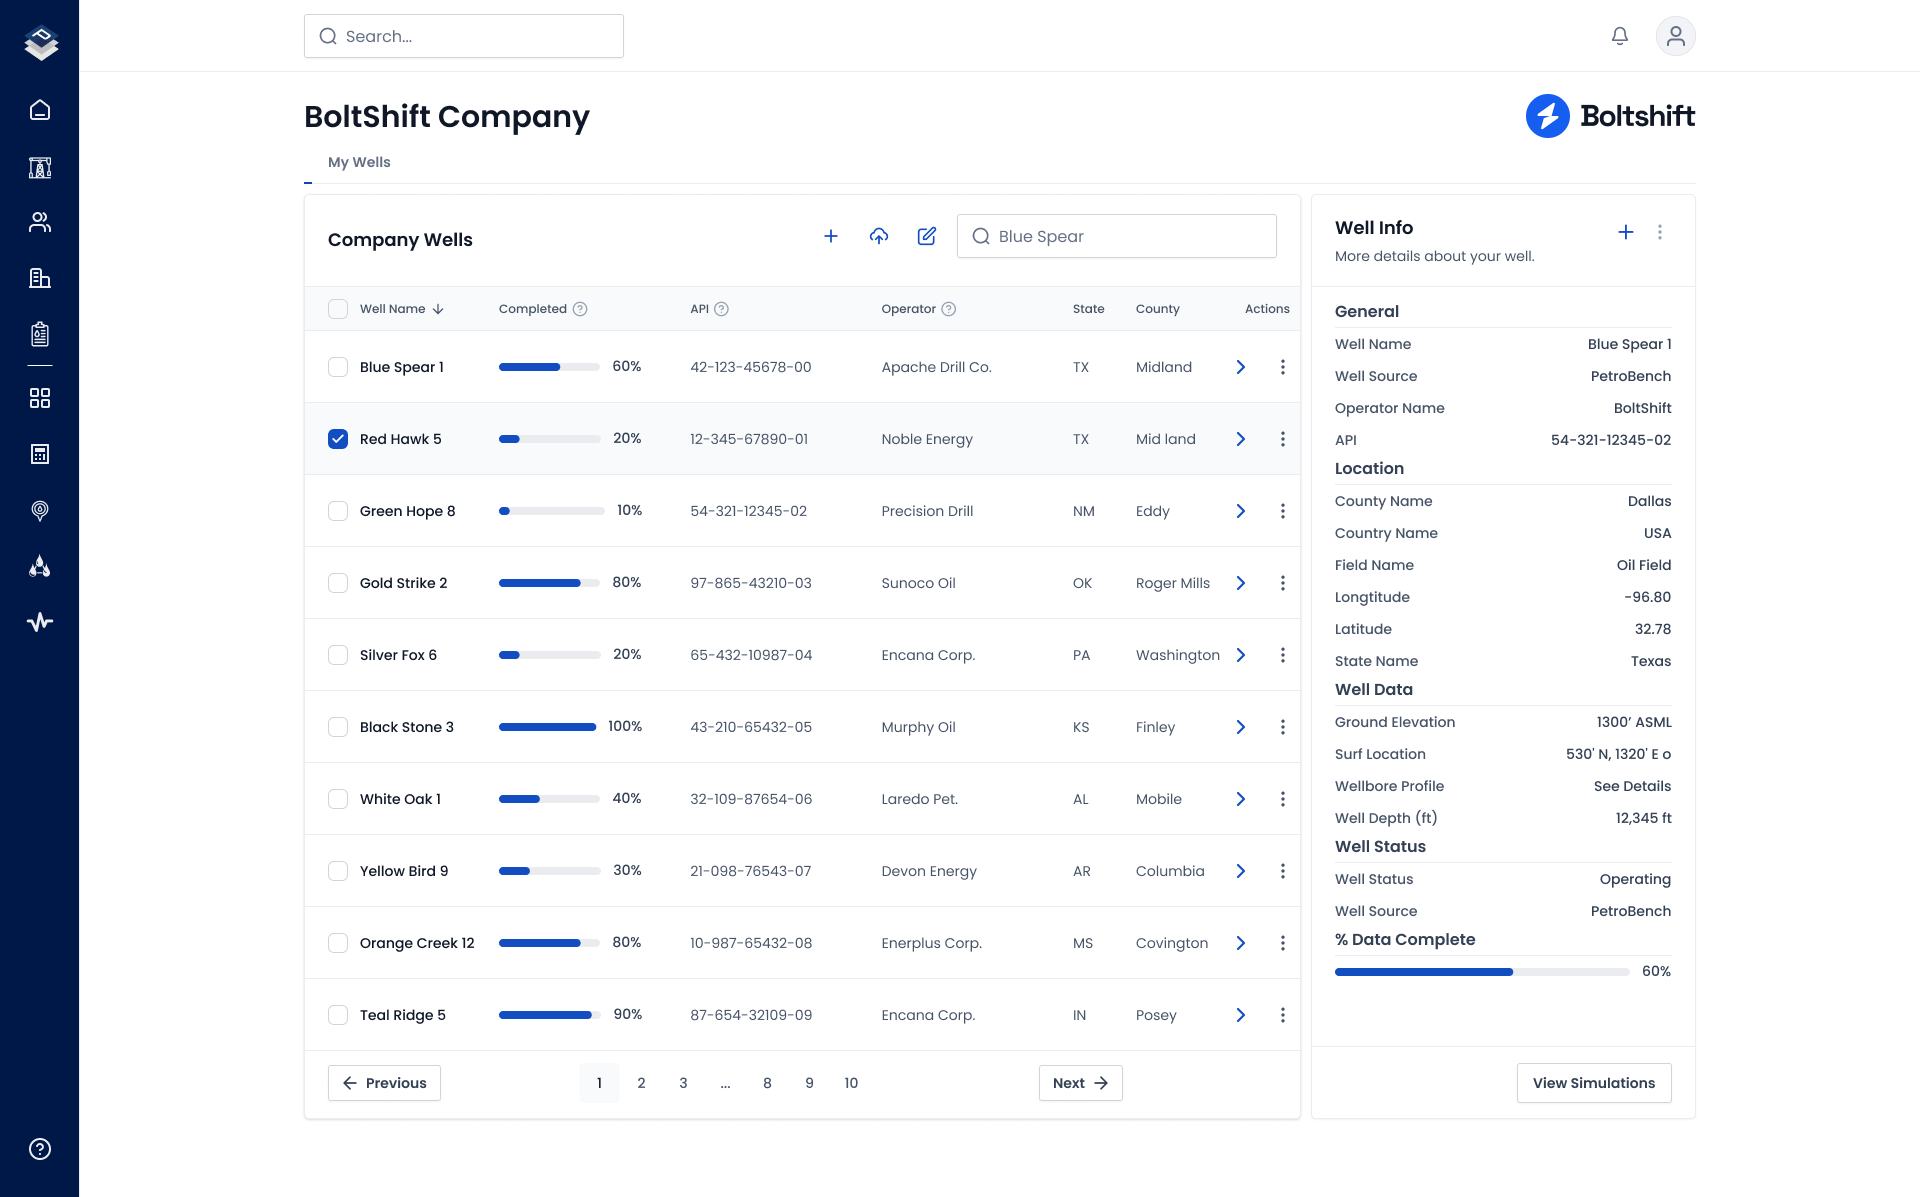Click the notification bell icon
The image size is (1920, 1197).
coord(1620,35)
